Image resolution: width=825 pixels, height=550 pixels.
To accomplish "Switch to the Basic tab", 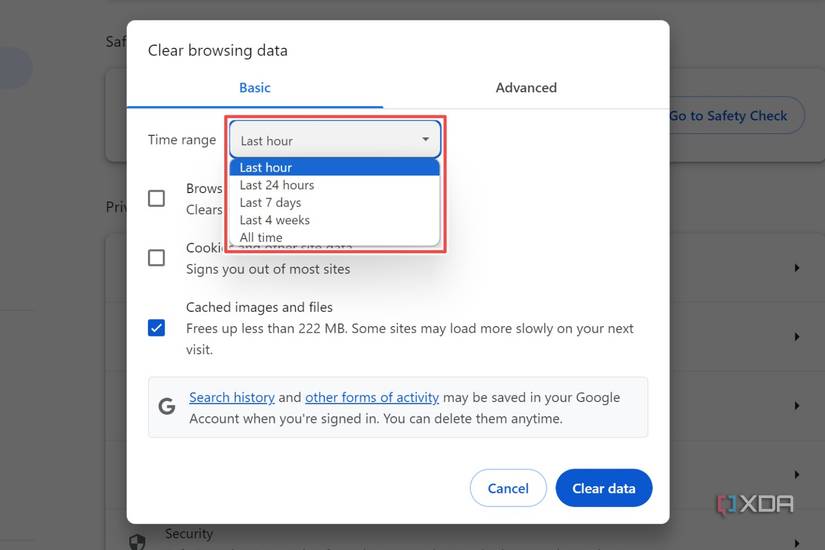I will 255,88.
